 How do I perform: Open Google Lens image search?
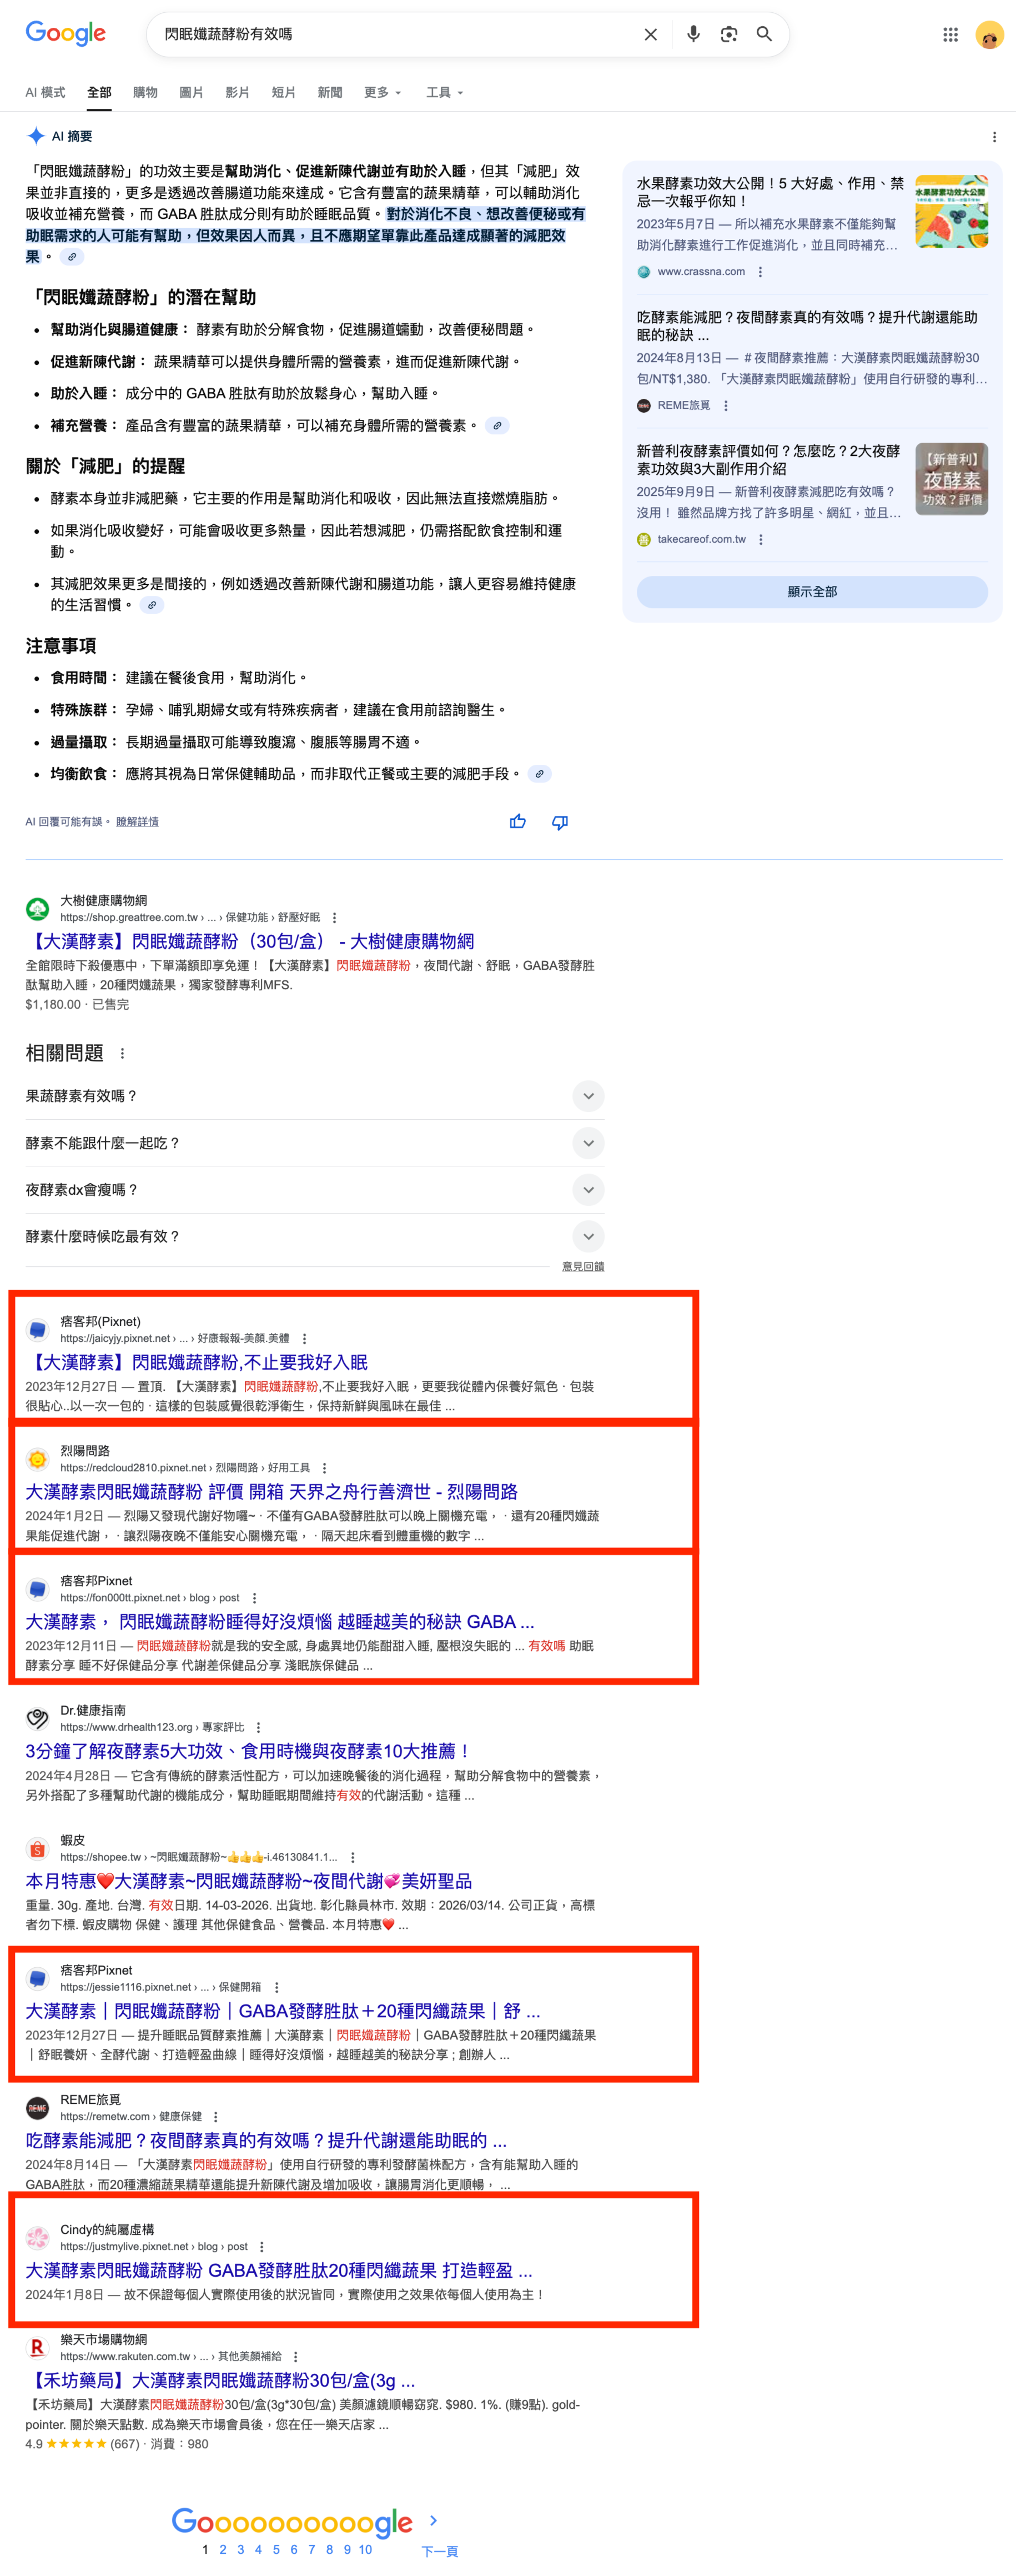729,34
